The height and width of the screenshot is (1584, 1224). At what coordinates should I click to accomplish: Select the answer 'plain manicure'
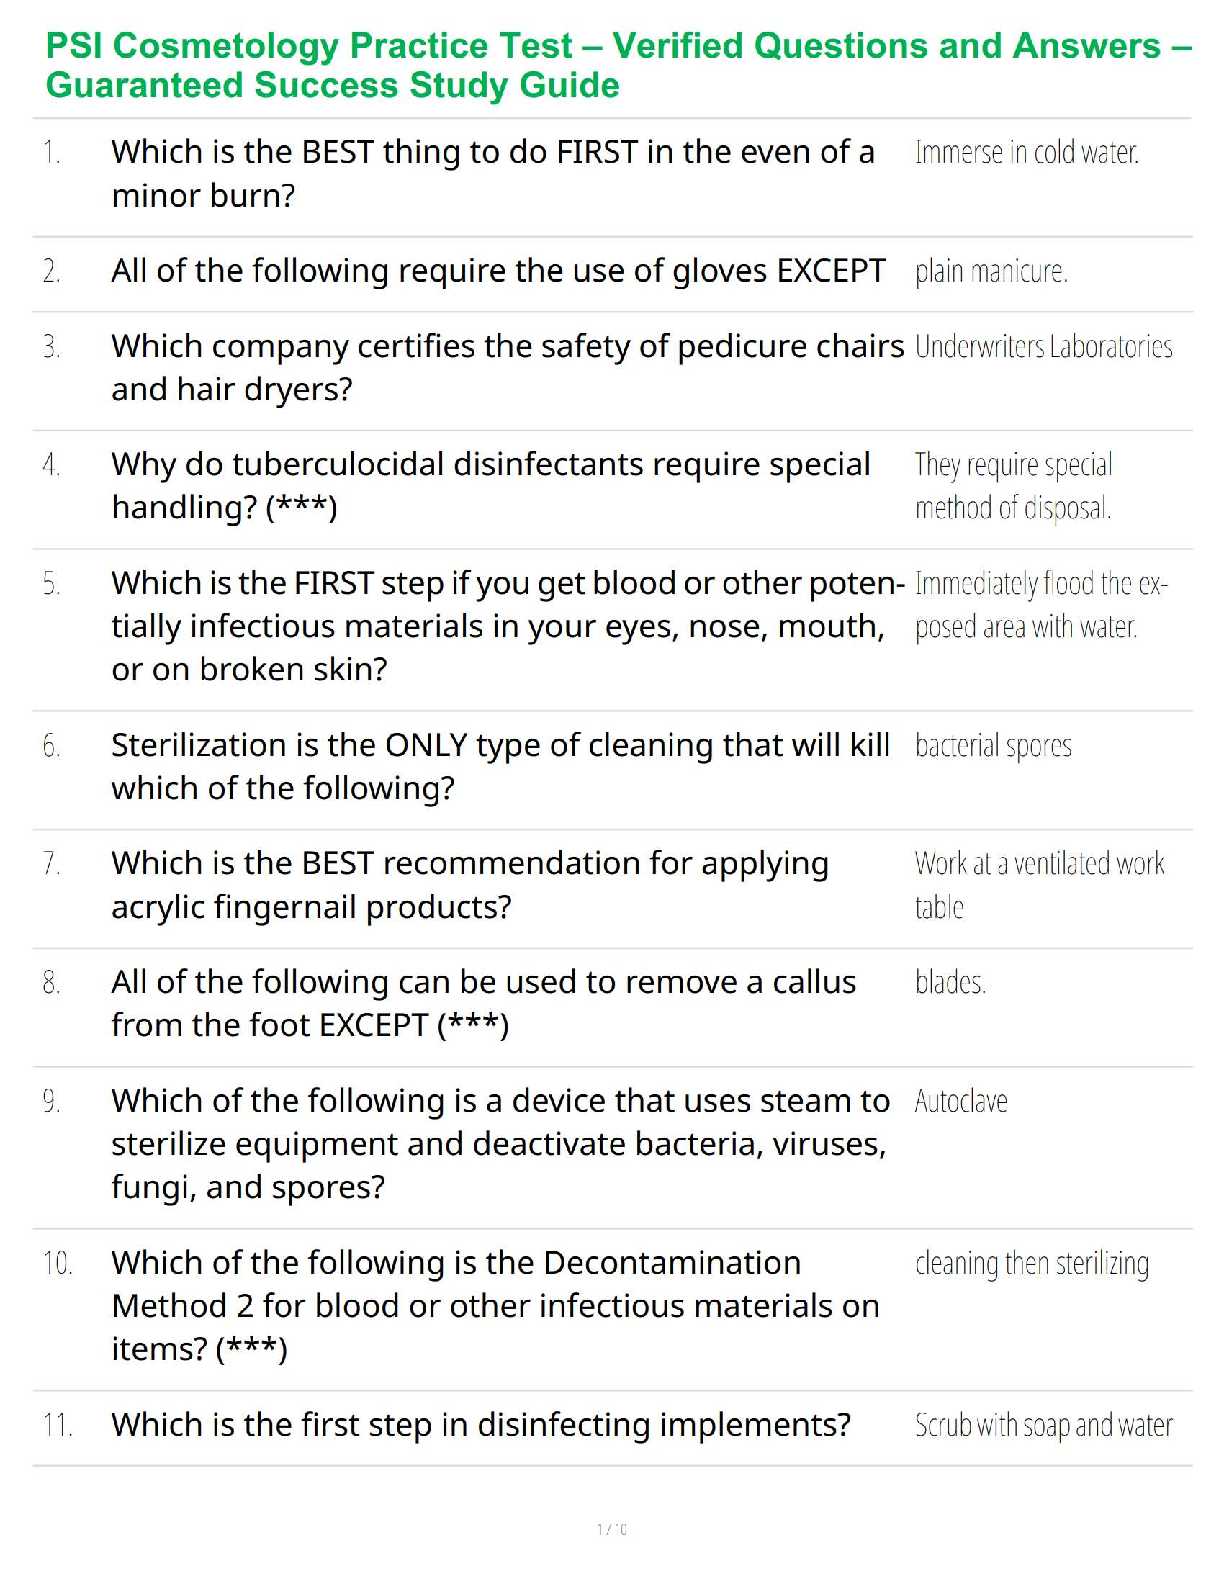[991, 272]
